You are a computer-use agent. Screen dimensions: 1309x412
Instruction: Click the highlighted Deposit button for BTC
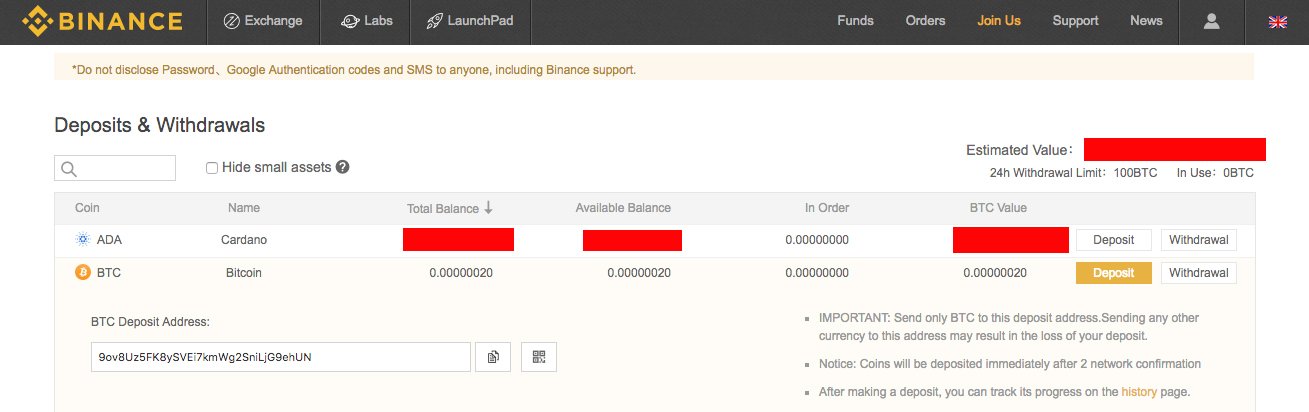pyautogui.click(x=1114, y=273)
